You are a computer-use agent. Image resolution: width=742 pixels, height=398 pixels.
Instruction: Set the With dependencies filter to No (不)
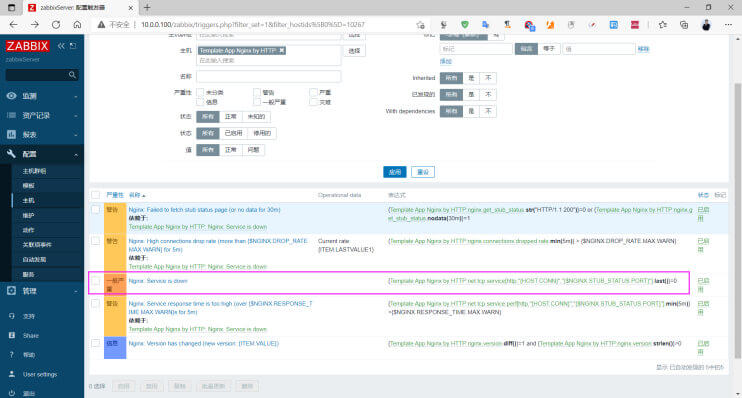(488, 111)
